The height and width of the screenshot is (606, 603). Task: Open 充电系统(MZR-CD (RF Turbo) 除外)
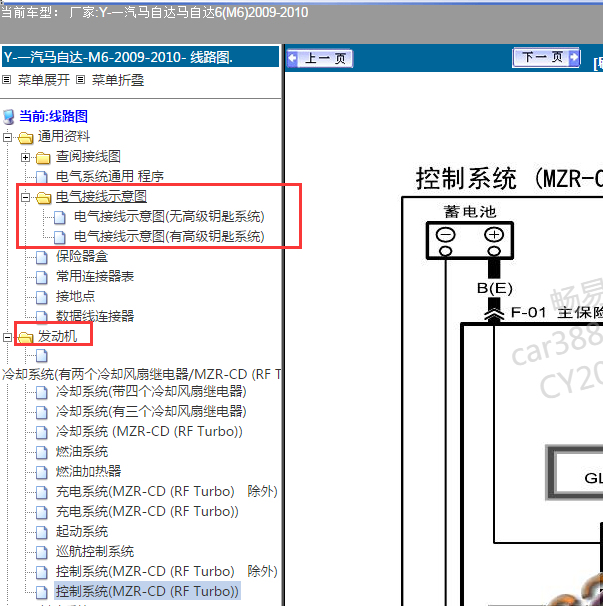(167, 491)
